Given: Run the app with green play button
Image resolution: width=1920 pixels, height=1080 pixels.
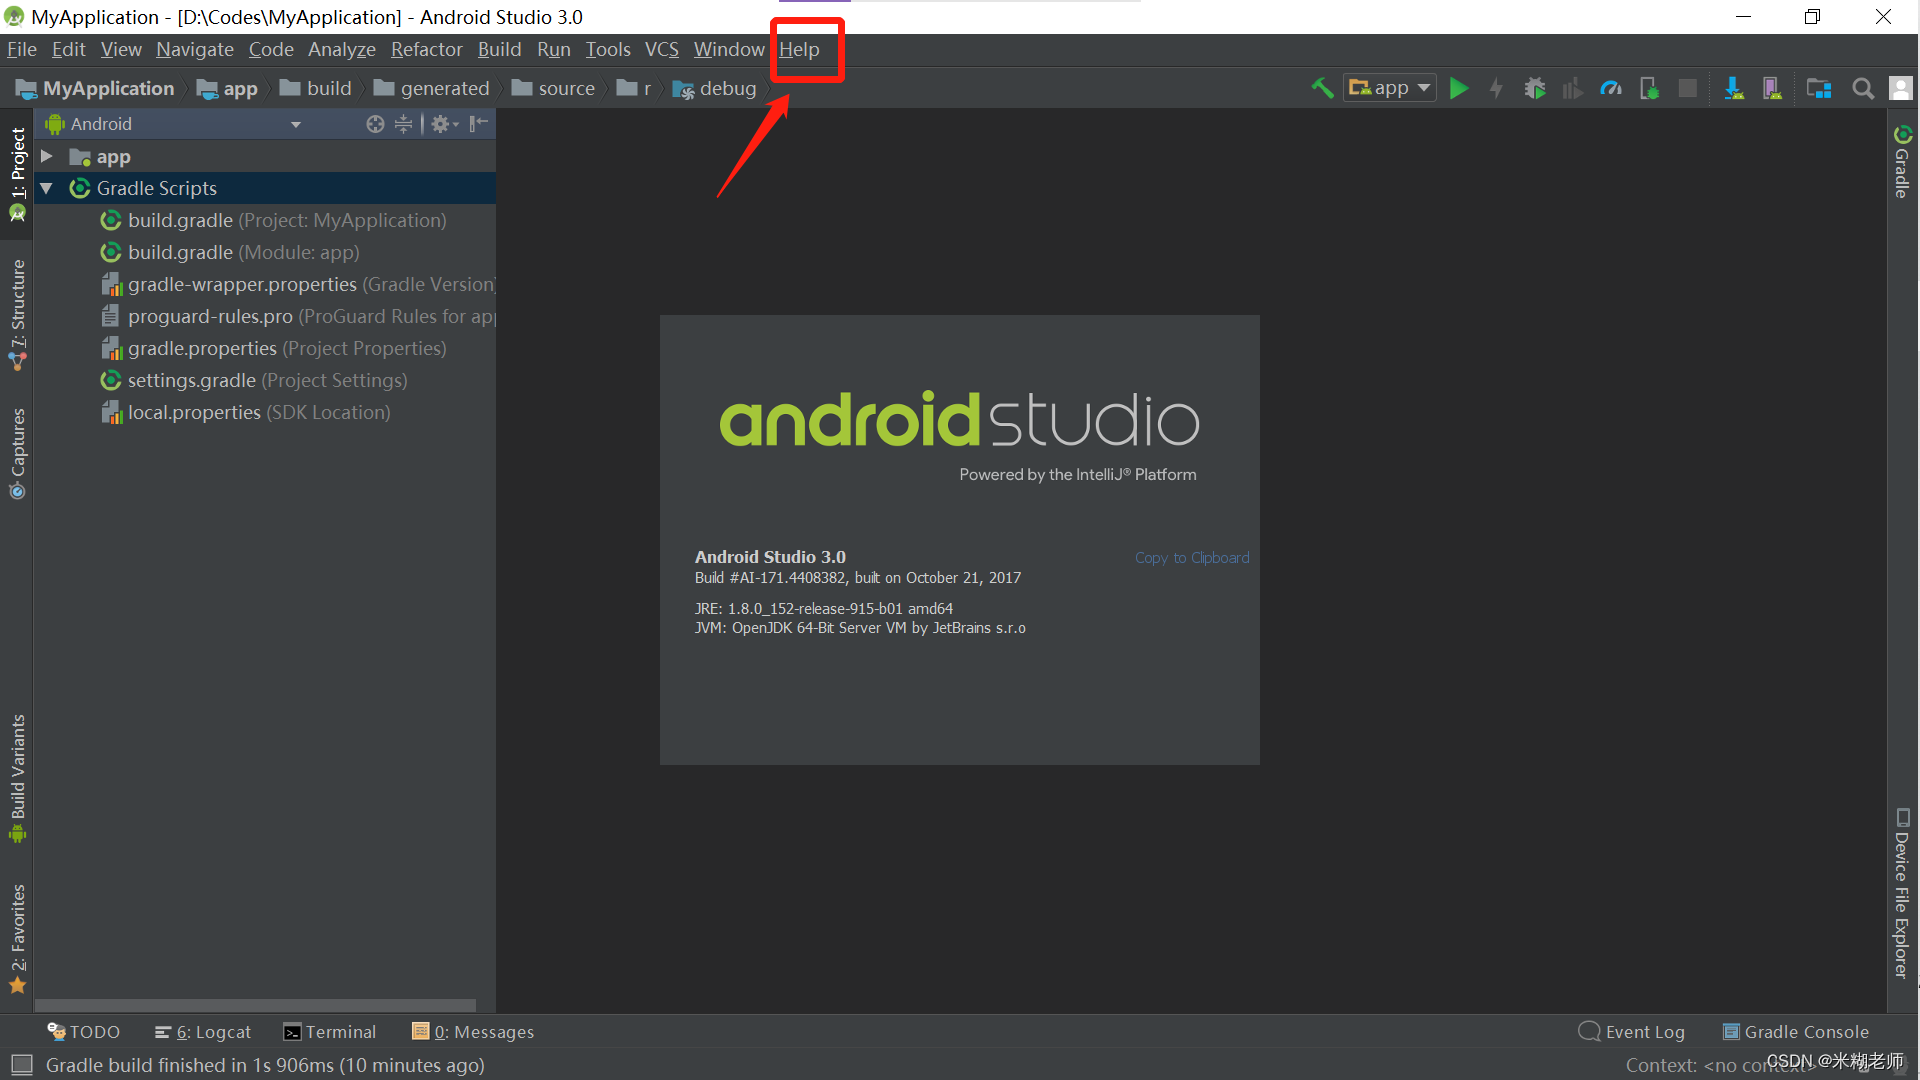Looking at the screenshot, I should pos(1459,88).
